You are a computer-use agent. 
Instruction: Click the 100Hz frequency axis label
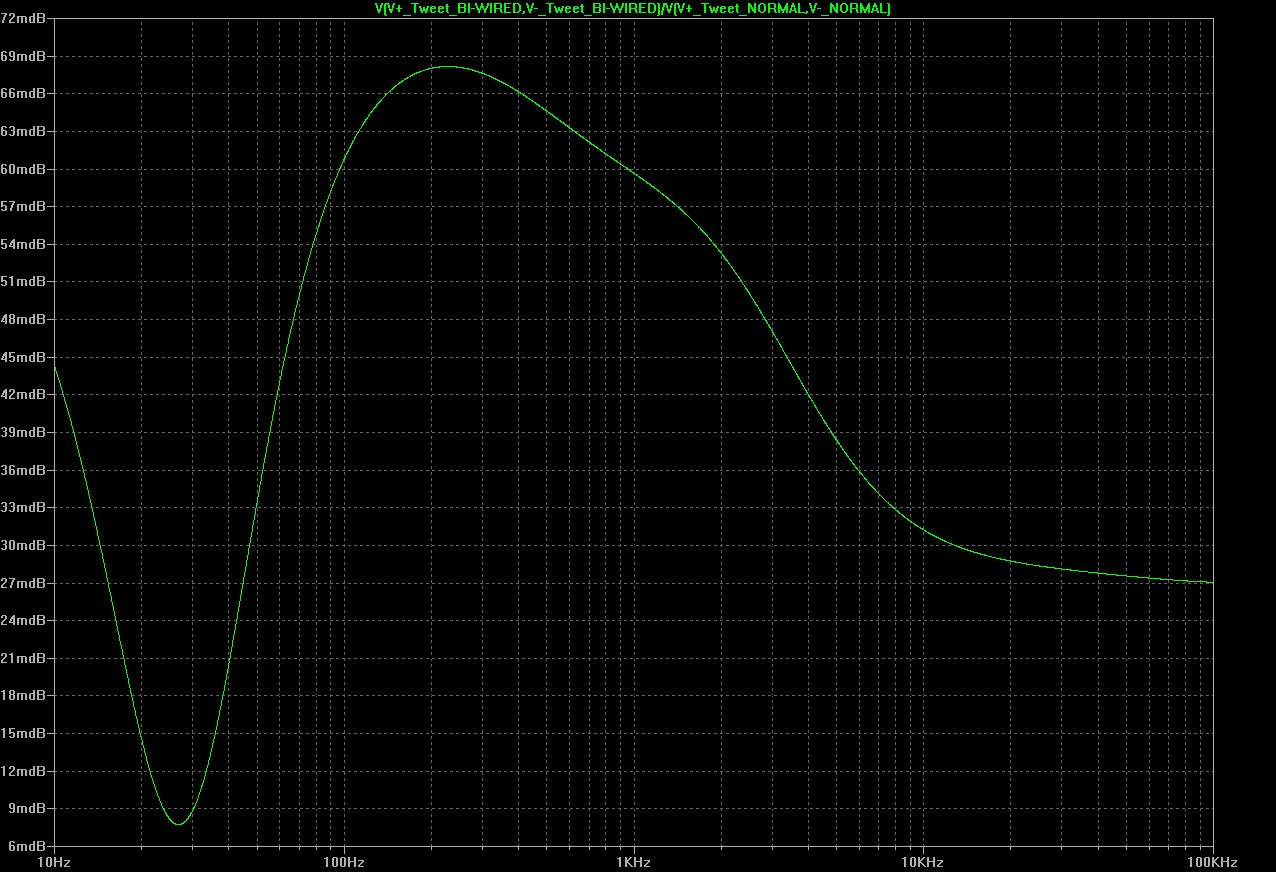(343, 862)
